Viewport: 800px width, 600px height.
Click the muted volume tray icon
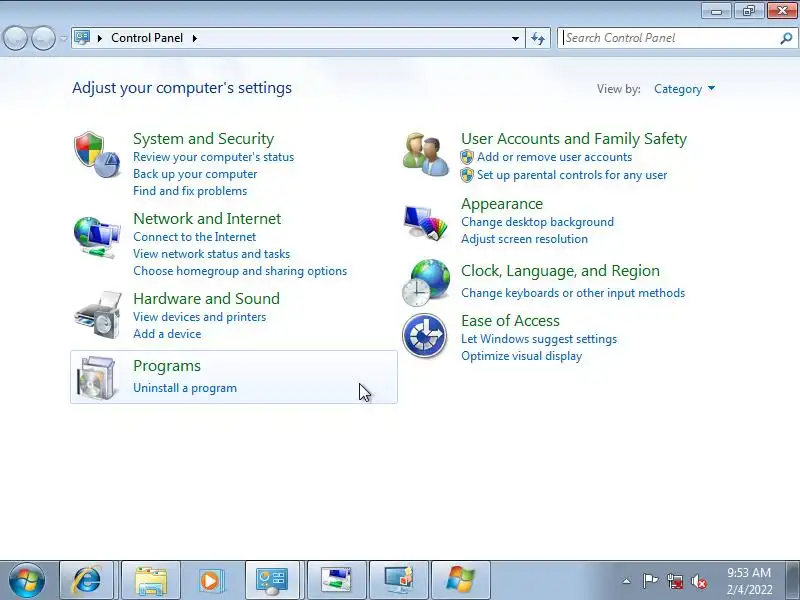point(699,581)
